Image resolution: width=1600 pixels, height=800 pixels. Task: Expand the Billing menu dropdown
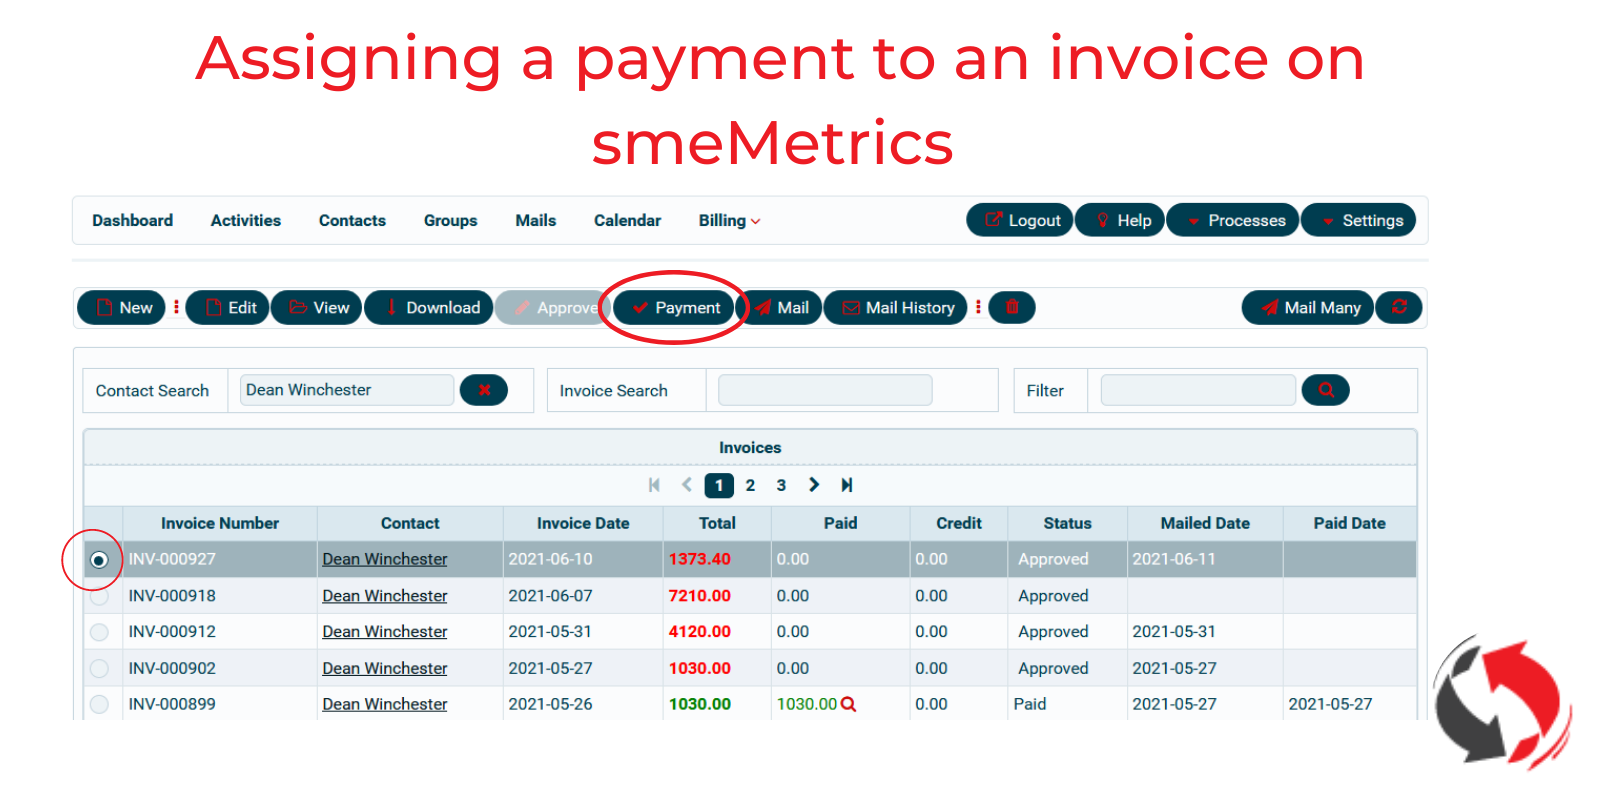click(x=729, y=220)
